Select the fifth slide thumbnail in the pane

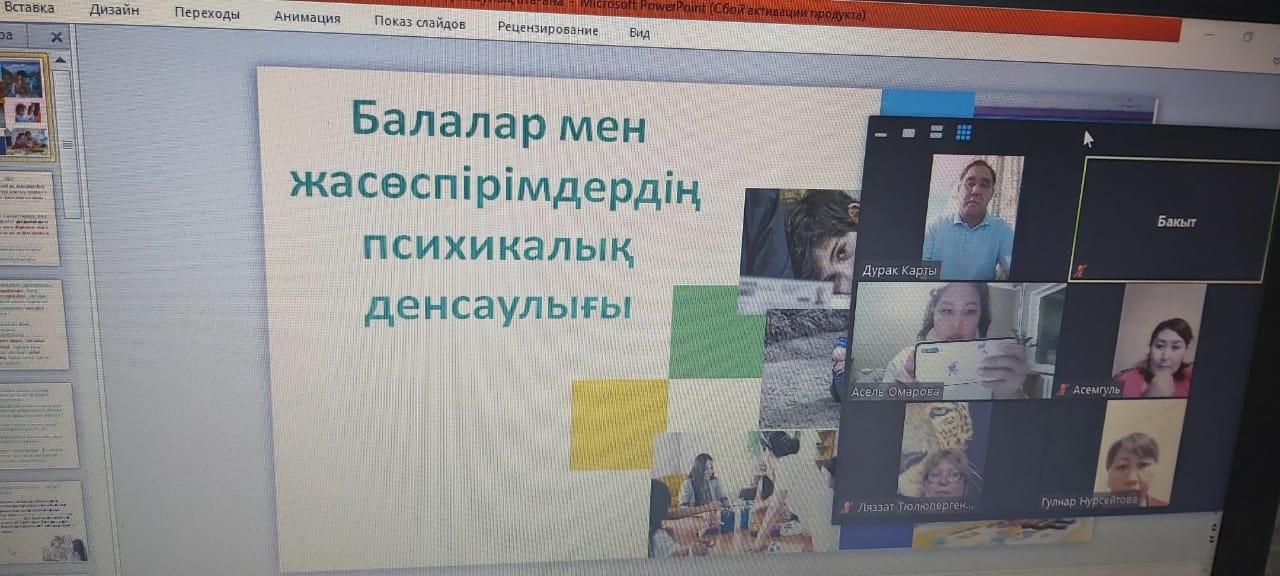(45, 522)
